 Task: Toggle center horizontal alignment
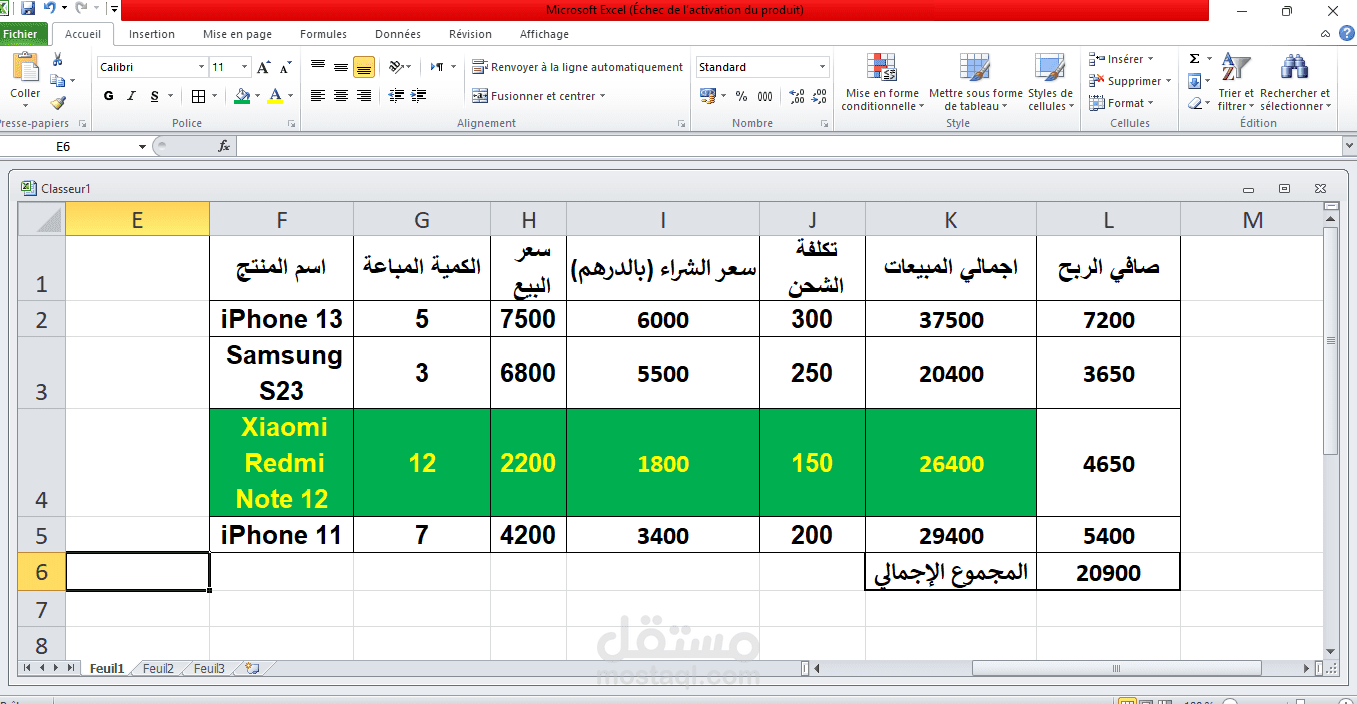pos(341,96)
